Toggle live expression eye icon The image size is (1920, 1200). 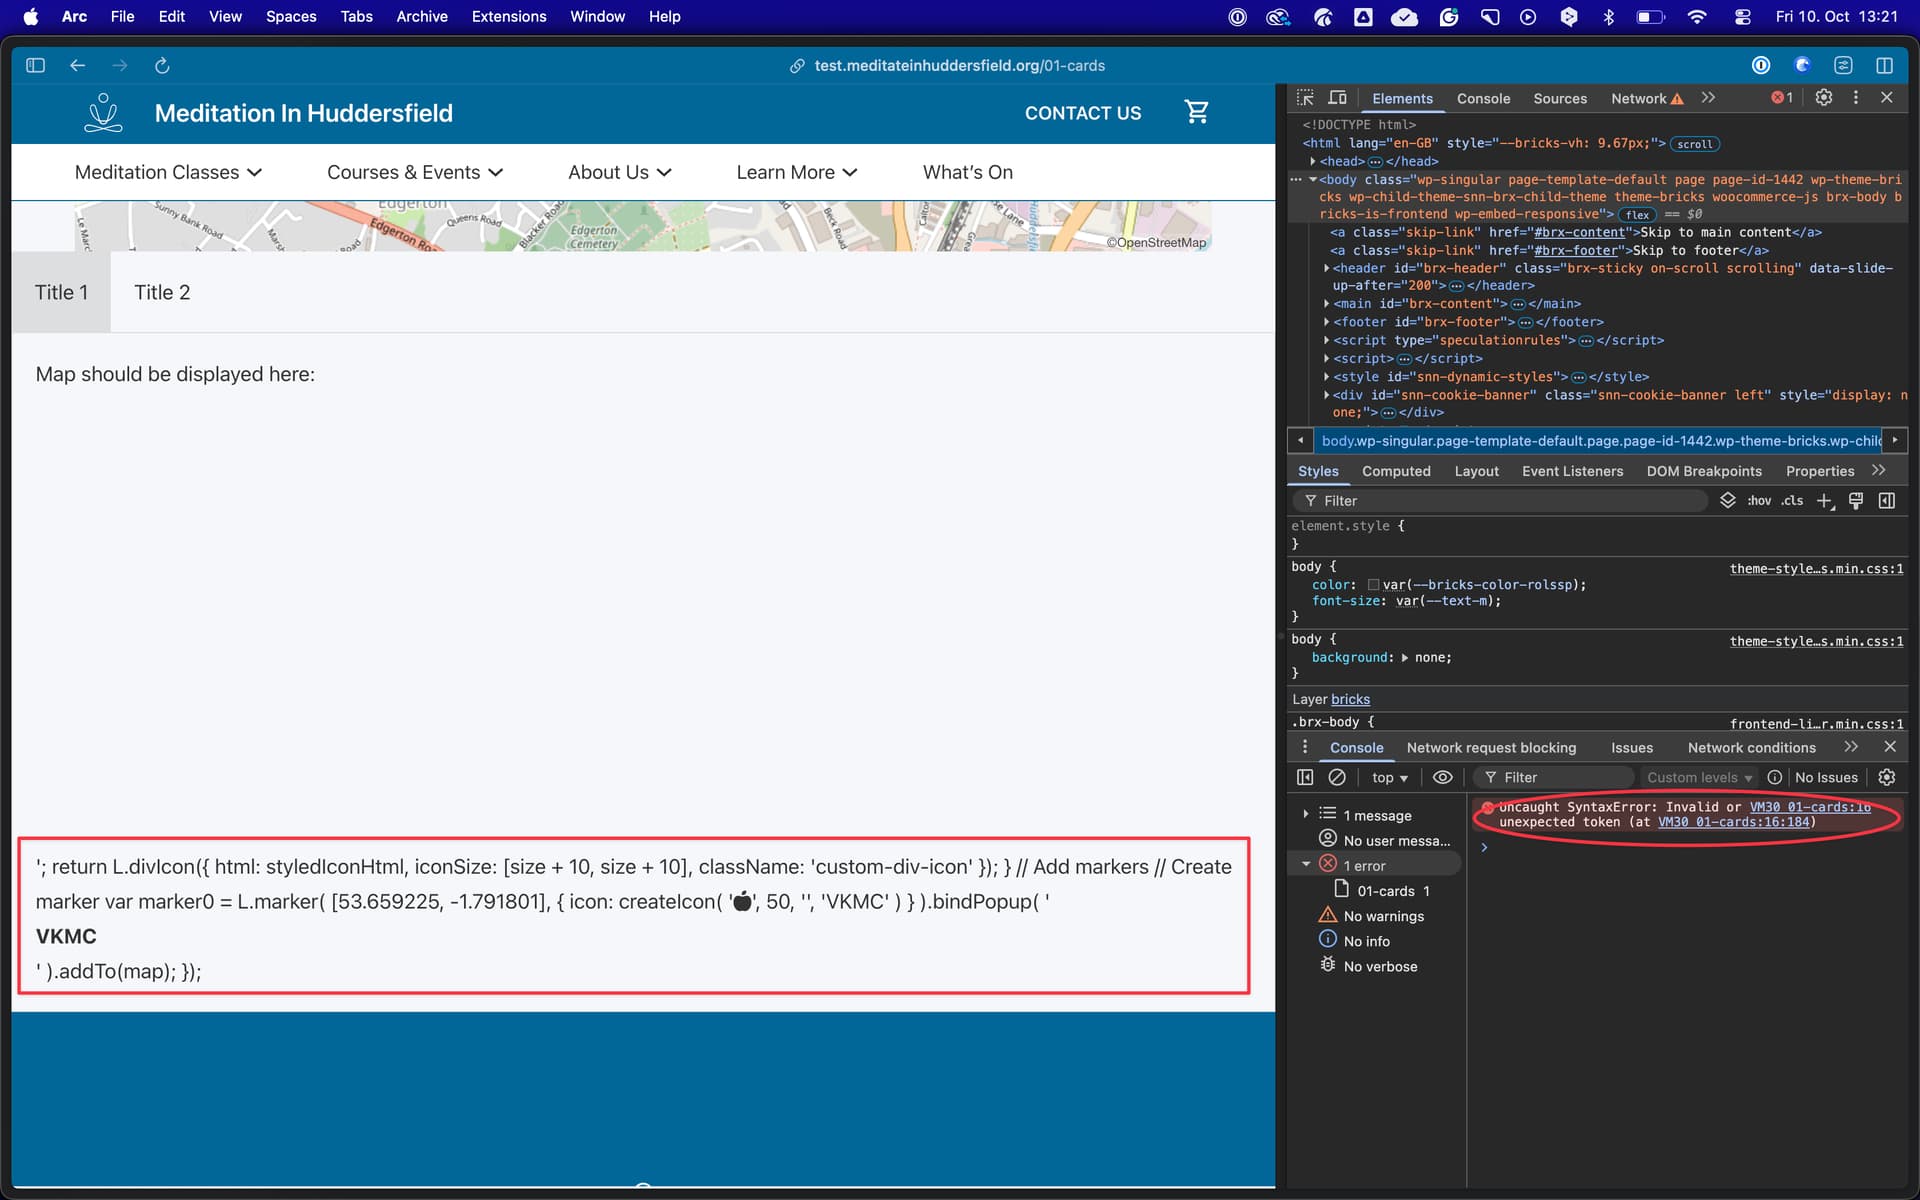(x=1442, y=777)
